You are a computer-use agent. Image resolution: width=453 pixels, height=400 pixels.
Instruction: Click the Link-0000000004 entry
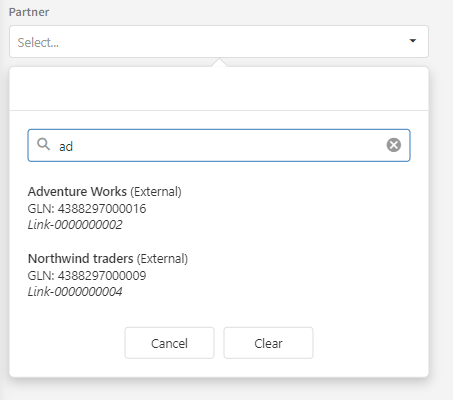tap(75, 291)
